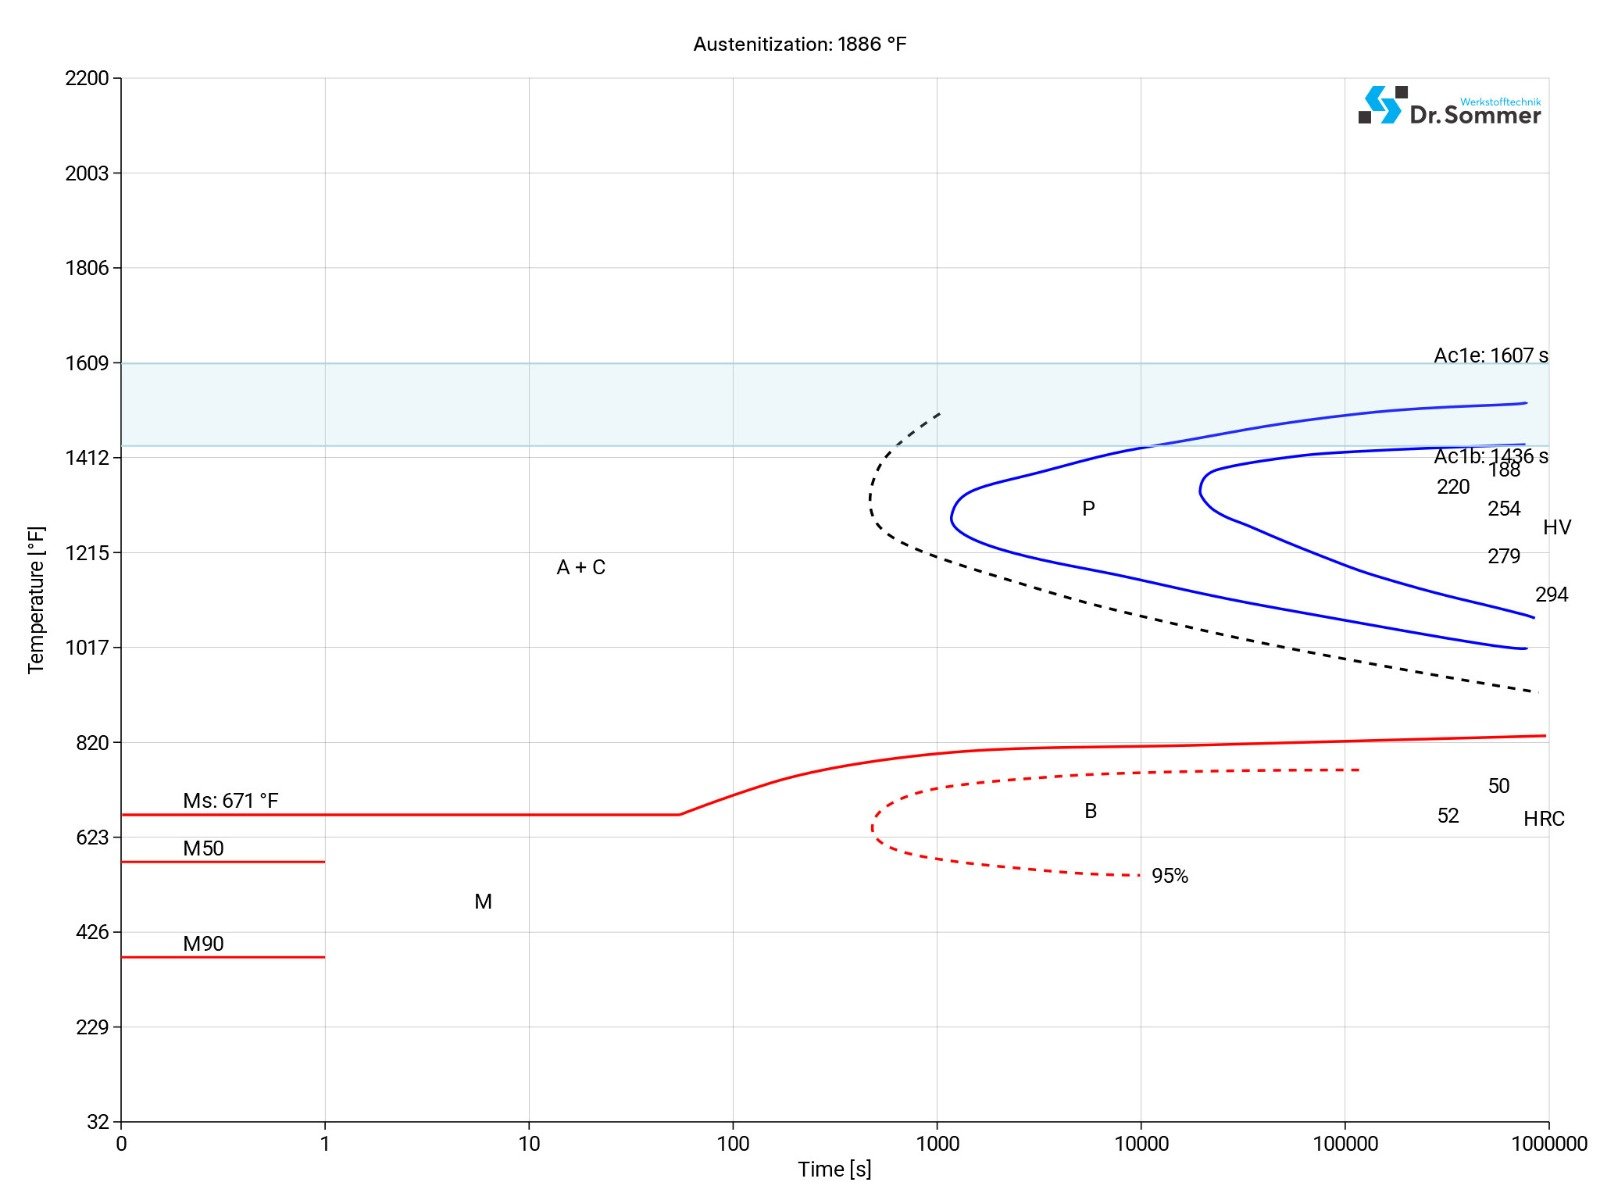Click the 2200 tick on temperature axis
Viewport: 1600px width, 1200px height.
coord(87,78)
